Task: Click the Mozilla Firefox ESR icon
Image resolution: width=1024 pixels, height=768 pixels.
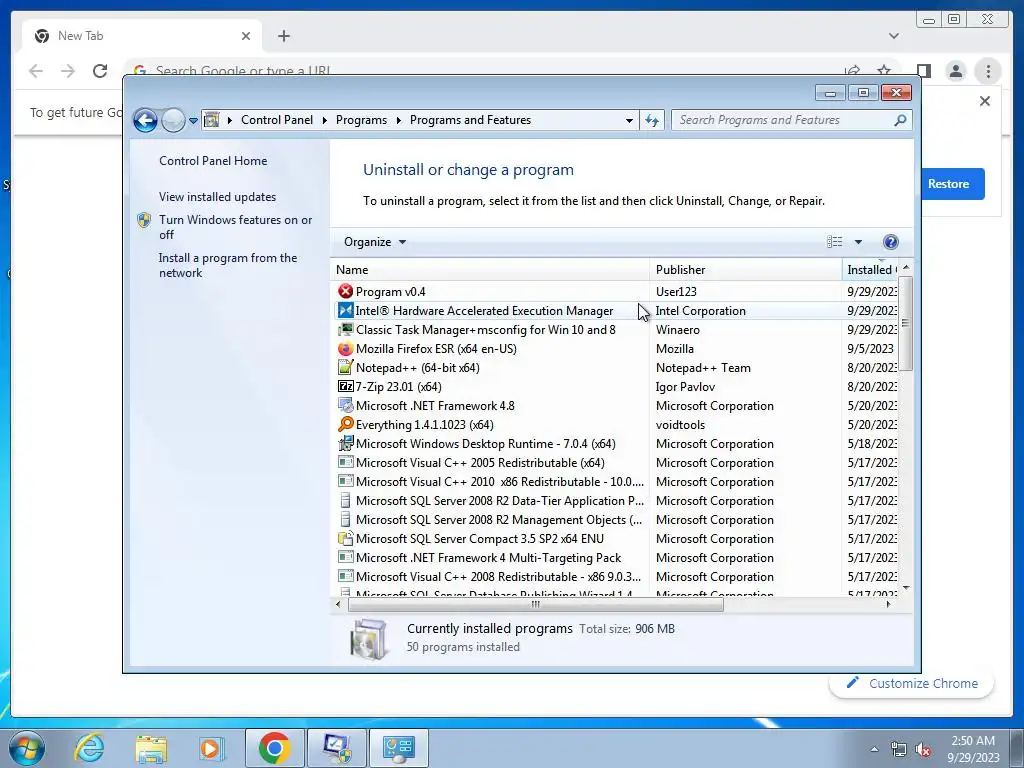Action: pos(345,348)
